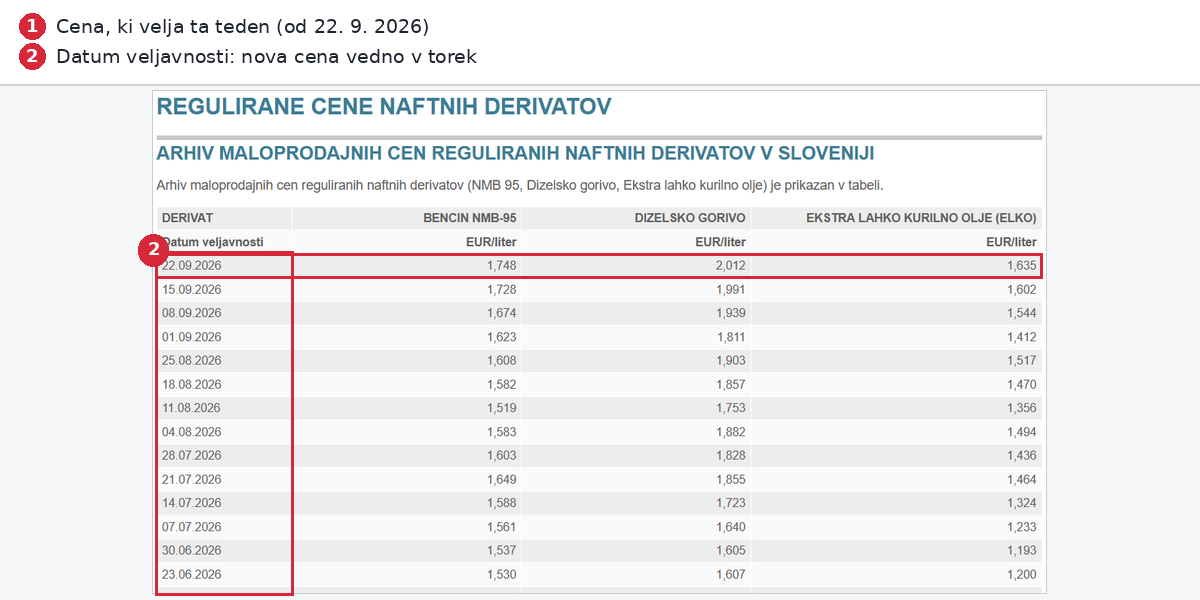Click petrol value '1,519'

[x=501, y=408]
